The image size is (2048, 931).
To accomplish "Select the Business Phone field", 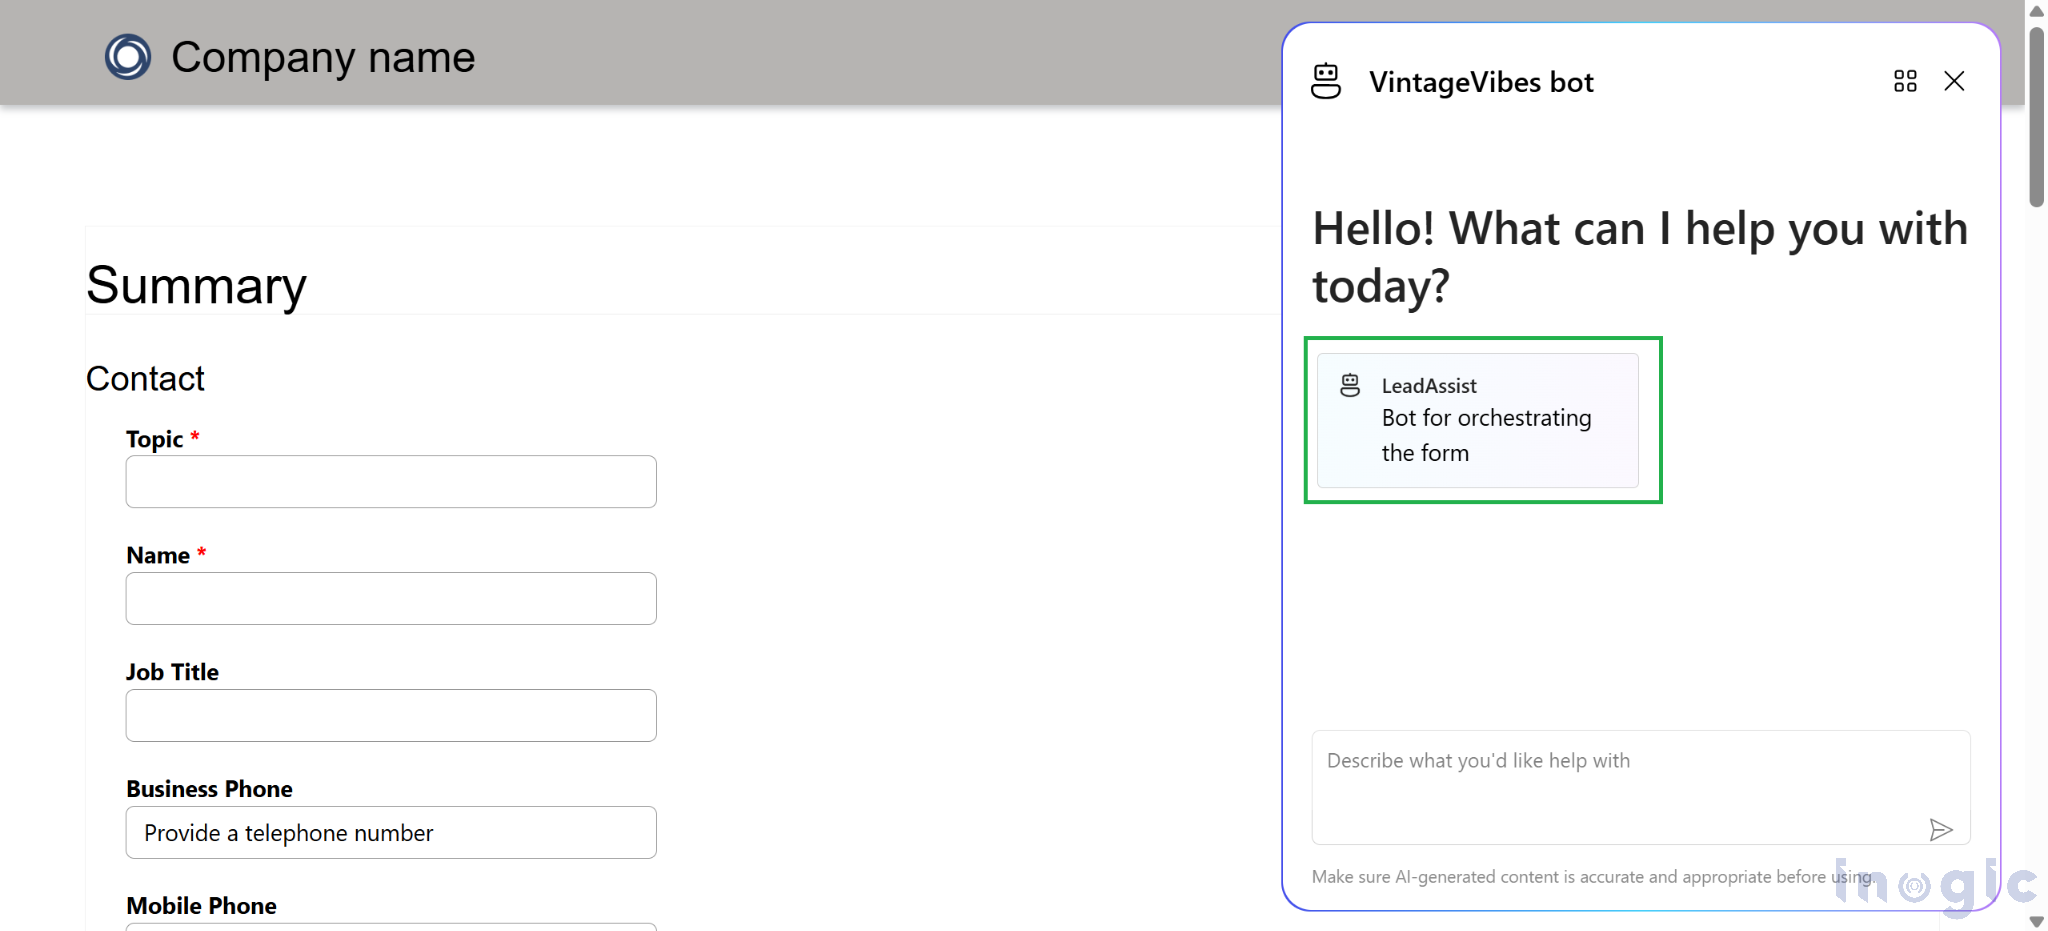I will [x=391, y=833].
